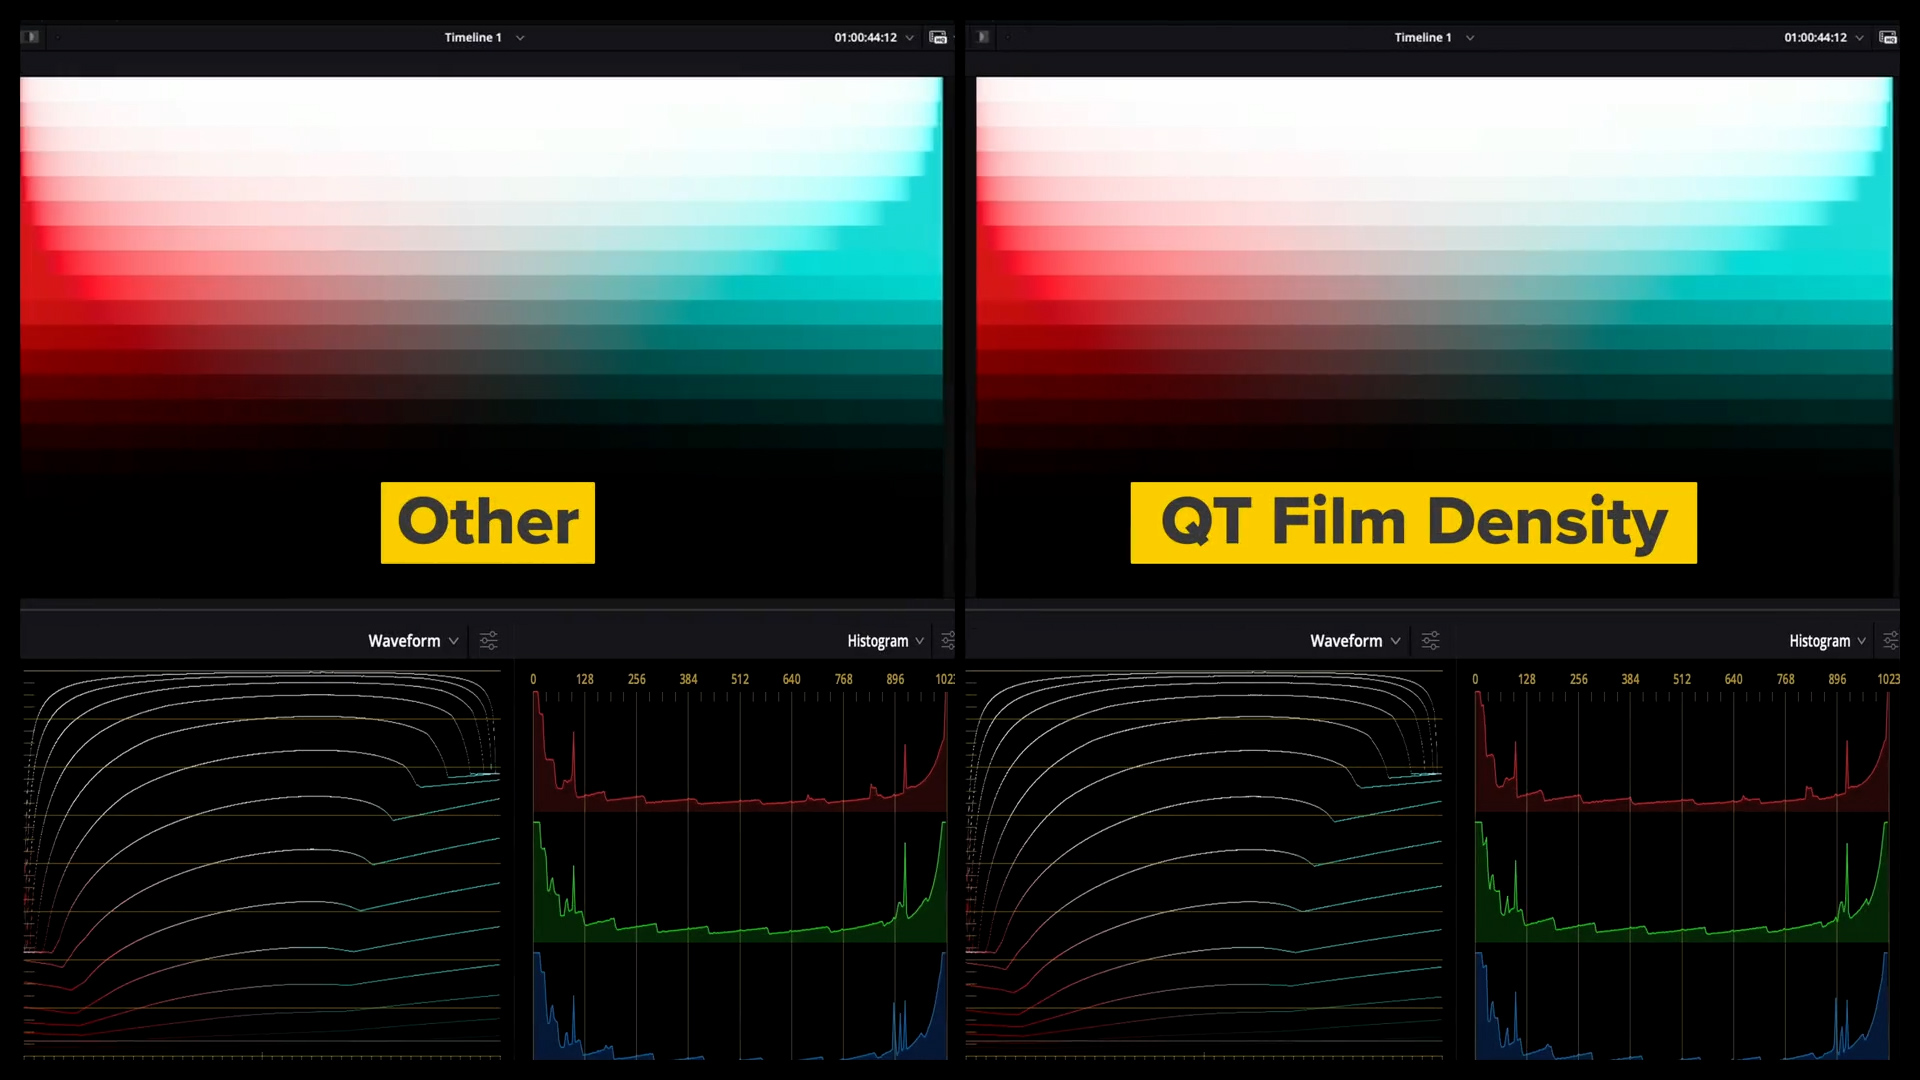The height and width of the screenshot is (1080, 1920).
Task: Open settings for right Waveform scope
Action: (1432, 641)
